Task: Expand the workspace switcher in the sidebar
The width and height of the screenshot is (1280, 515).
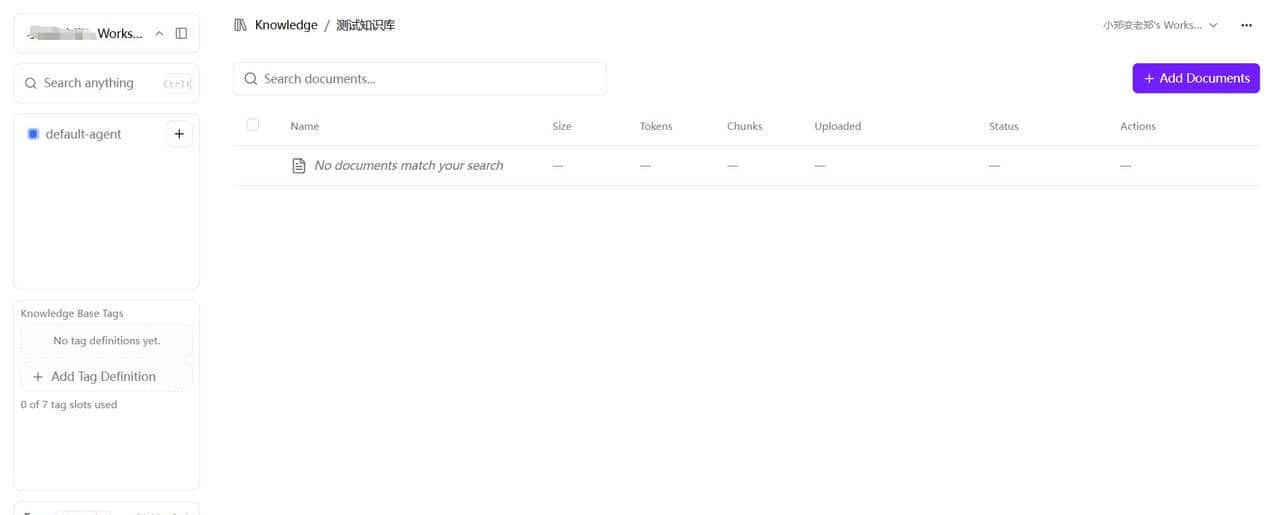Action: [159, 33]
